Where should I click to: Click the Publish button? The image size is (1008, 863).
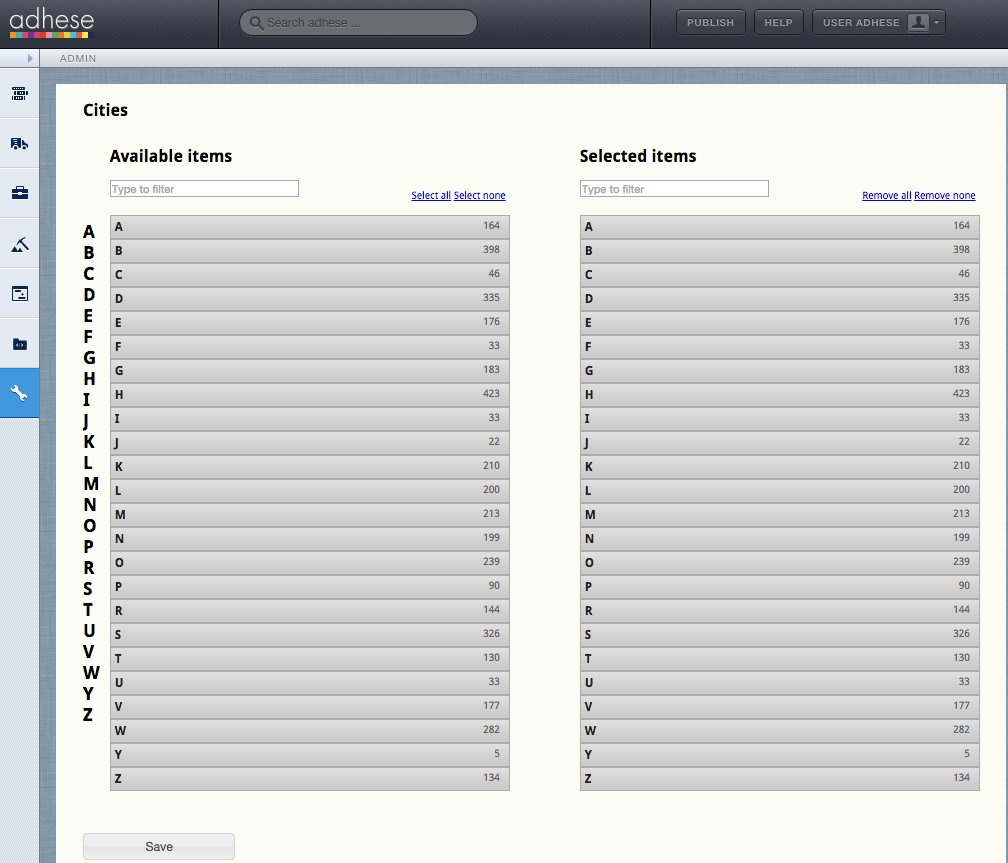710,23
